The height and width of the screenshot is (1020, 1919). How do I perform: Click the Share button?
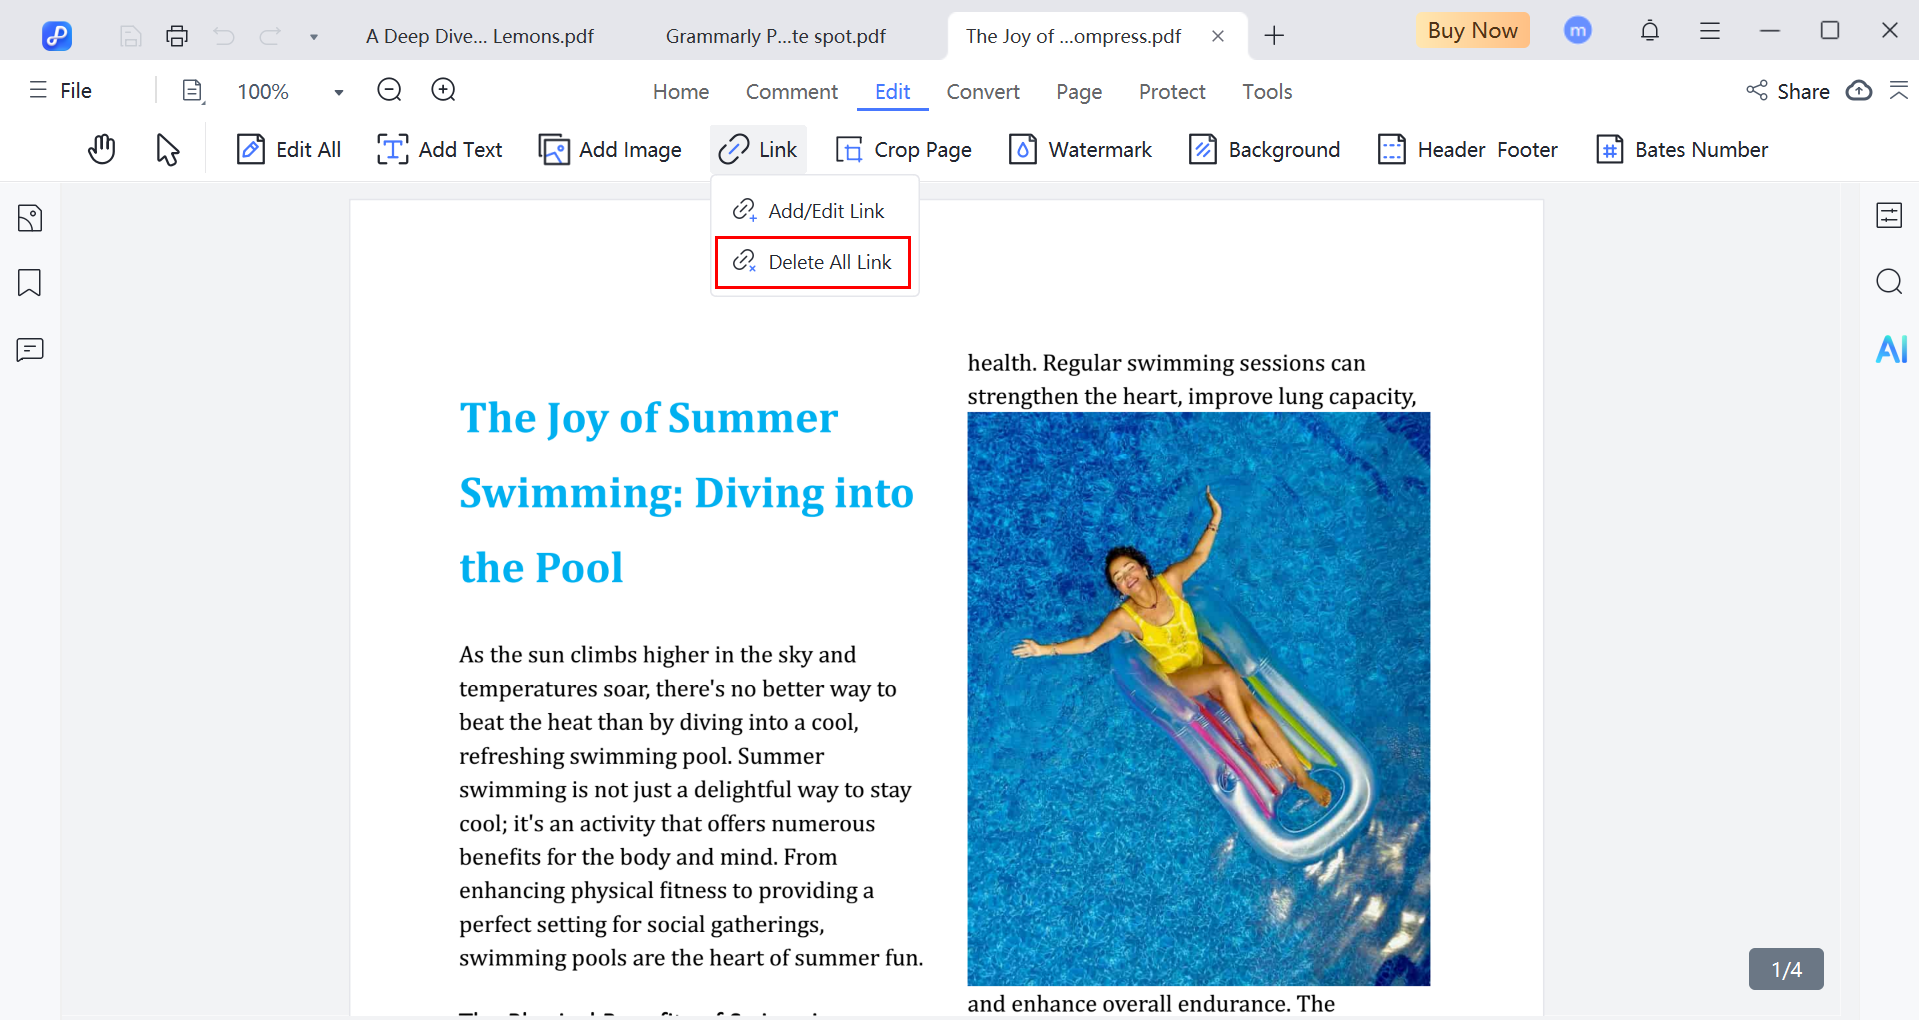click(x=1788, y=91)
